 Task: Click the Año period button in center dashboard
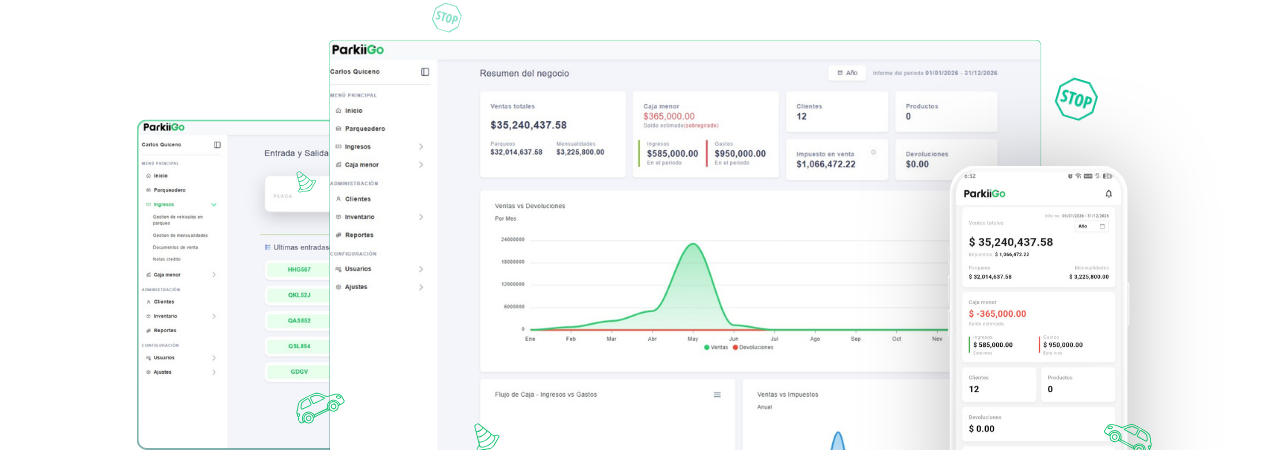coord(846,73)
